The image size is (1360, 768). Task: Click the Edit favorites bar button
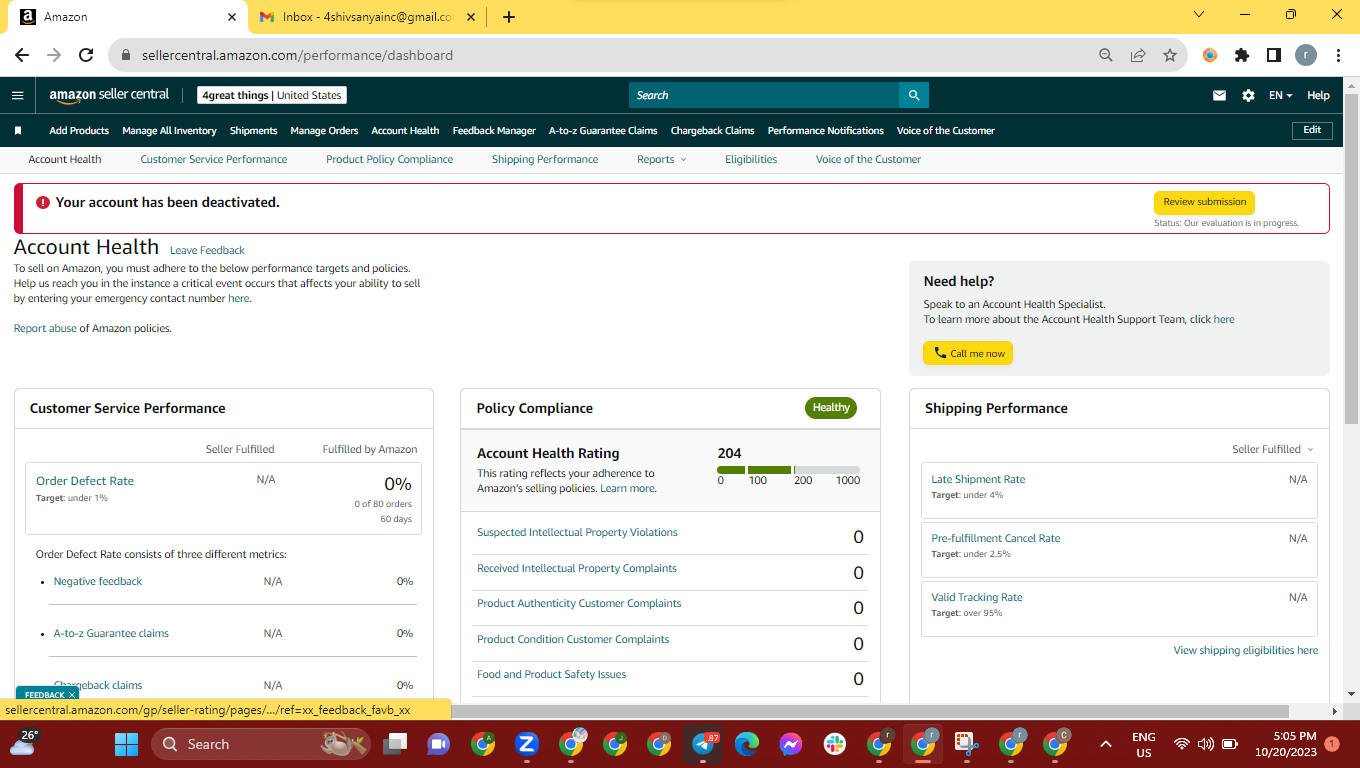[x=1312, y=130]
